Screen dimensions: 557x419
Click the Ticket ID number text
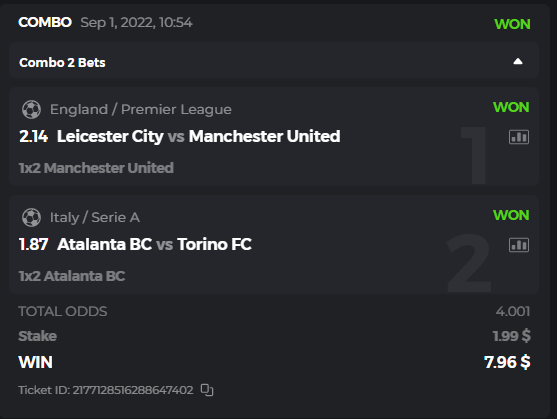click(106, 390)
